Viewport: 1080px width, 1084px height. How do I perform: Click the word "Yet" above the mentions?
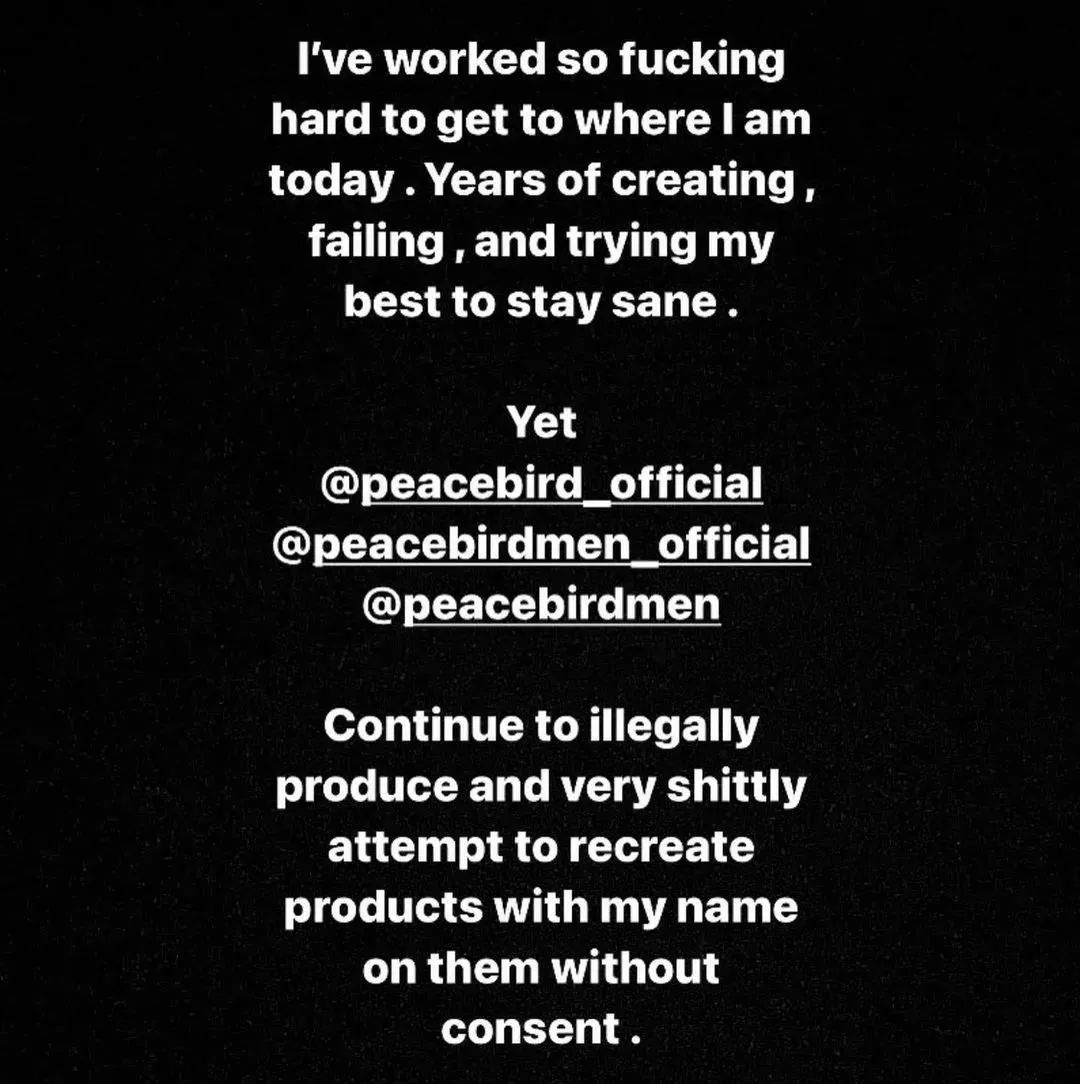[x=541, y=422]
